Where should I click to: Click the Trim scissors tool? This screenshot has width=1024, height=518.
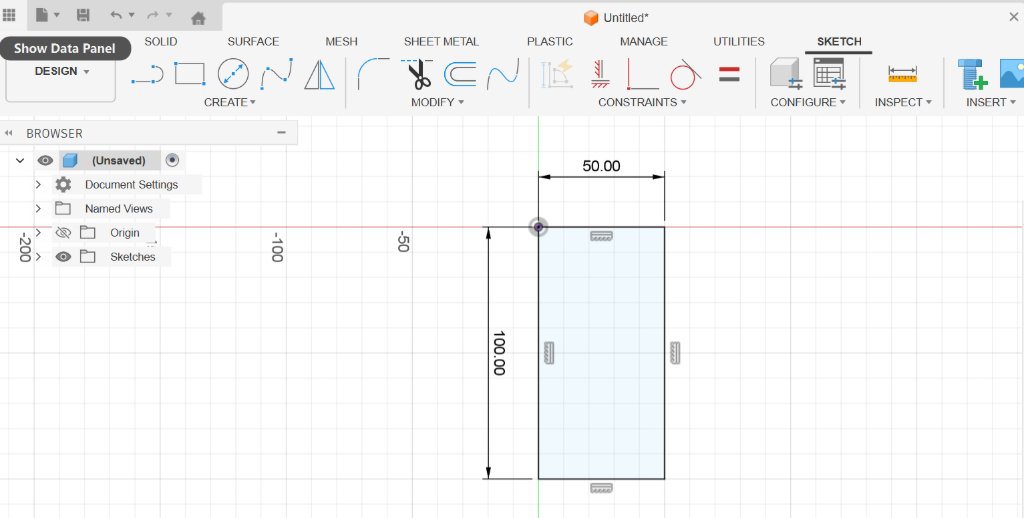417,74
